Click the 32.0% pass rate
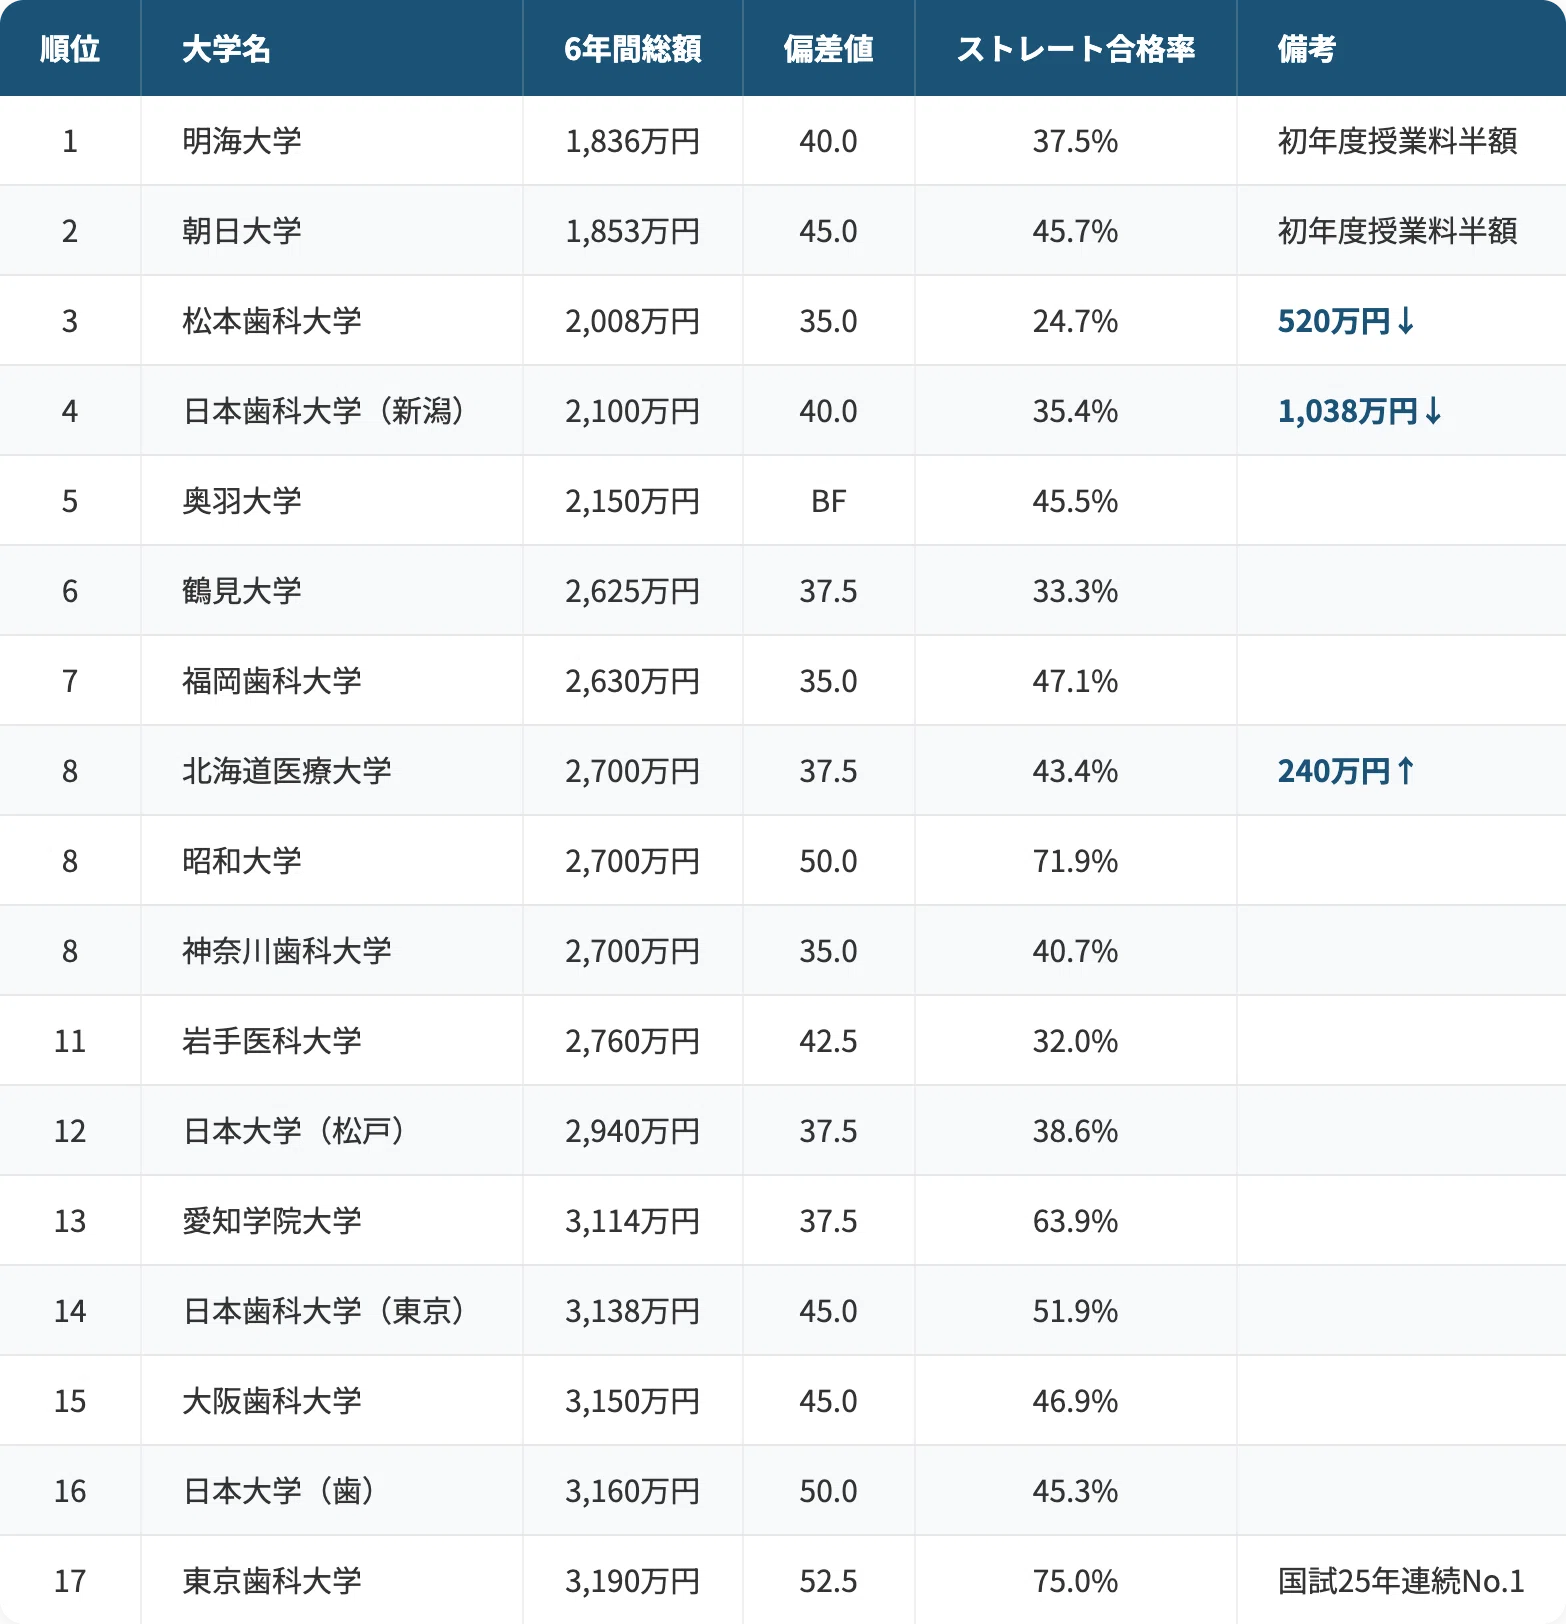This screenshot has height=1624, width=1566. click(1076, 1041)
